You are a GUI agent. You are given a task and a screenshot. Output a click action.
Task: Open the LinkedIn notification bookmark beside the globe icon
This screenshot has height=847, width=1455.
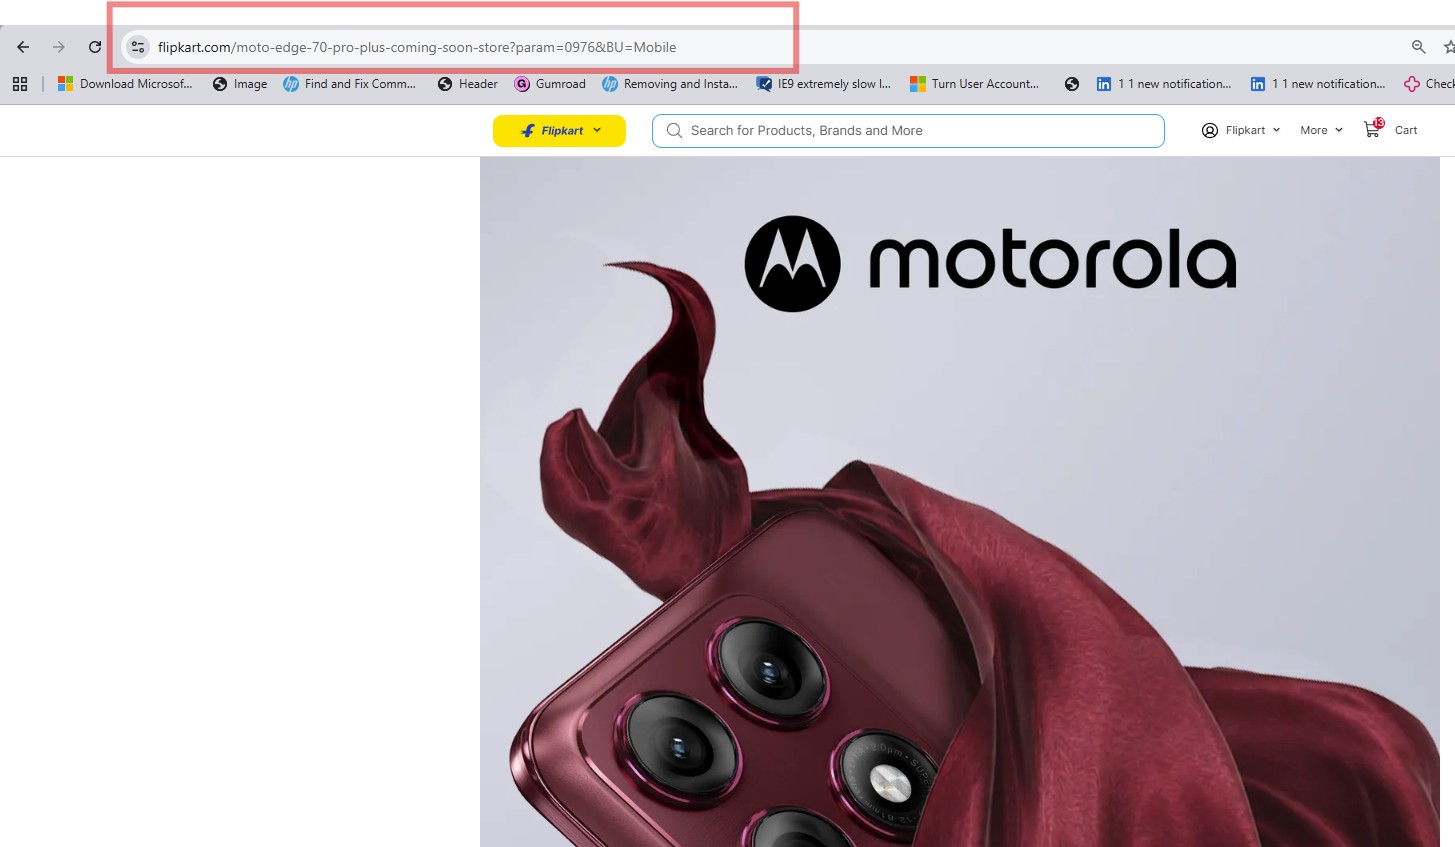pyautogui.click(x=1164, y=84)
